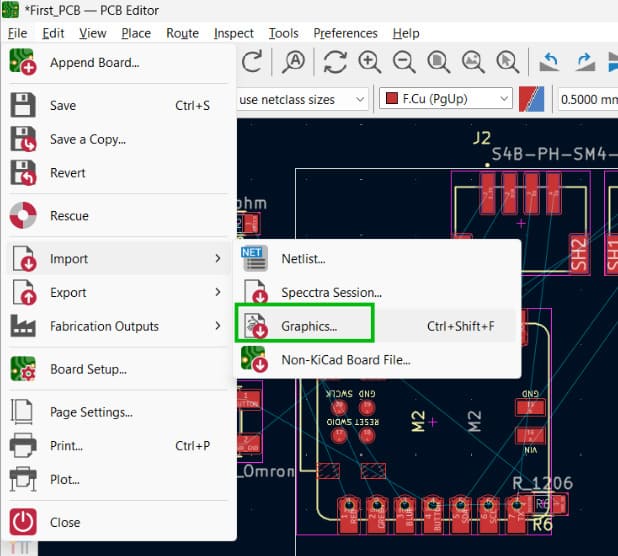Screen dimensions: 618x556
Task: Click the Revert icon
Action: [x=23, y=173]
